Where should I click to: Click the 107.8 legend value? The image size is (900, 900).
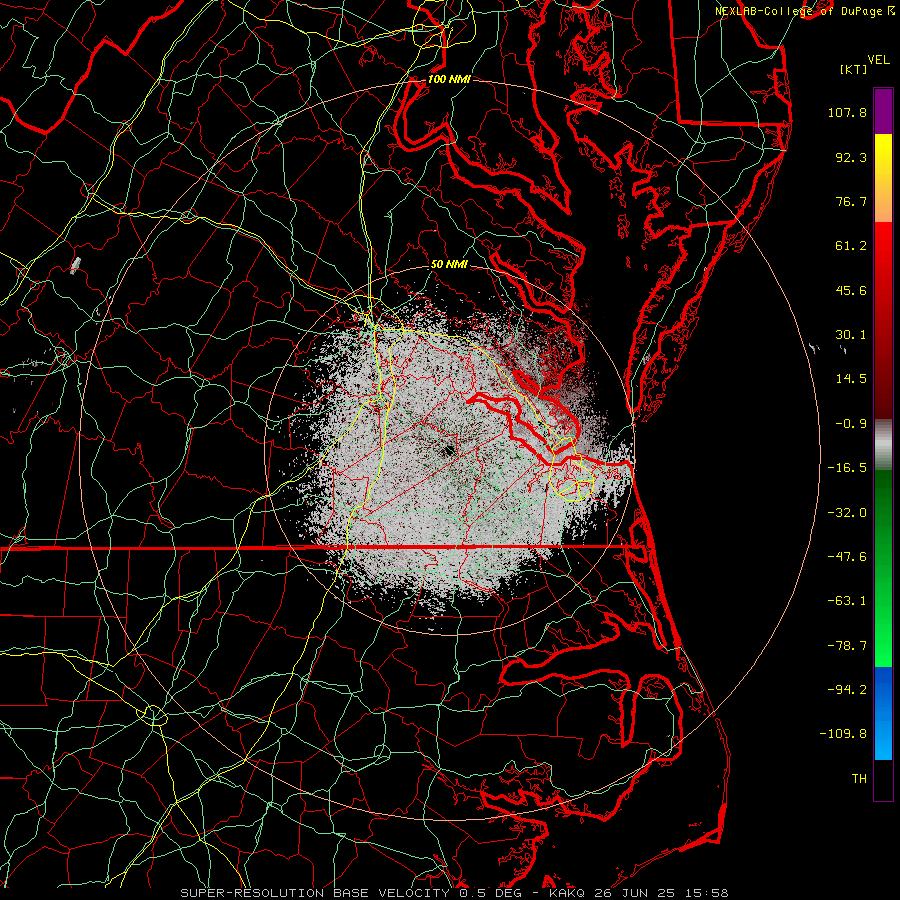(847, 112)
